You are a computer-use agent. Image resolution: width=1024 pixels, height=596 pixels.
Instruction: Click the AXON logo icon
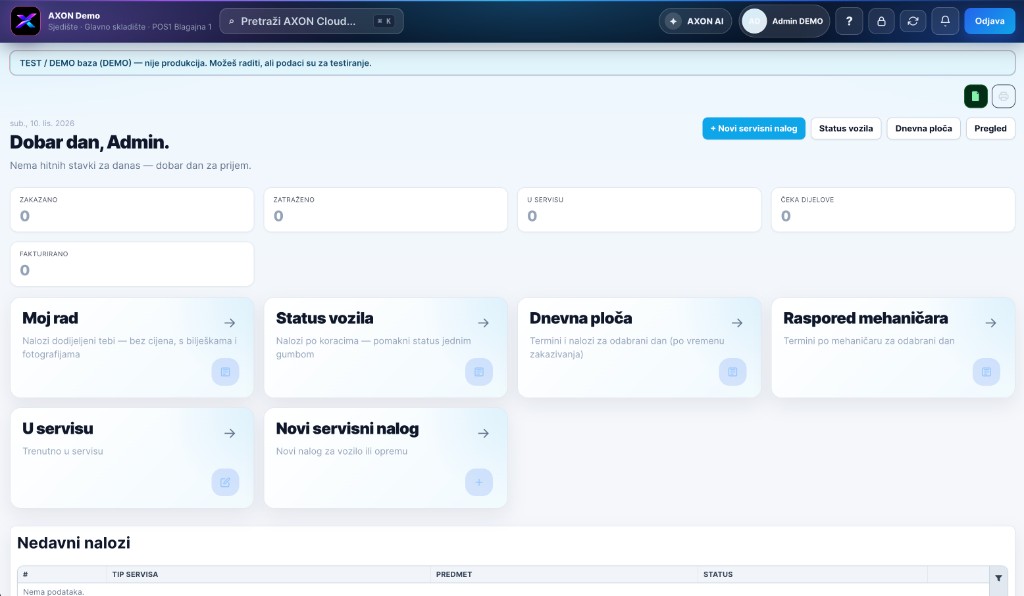coord(25,21)
